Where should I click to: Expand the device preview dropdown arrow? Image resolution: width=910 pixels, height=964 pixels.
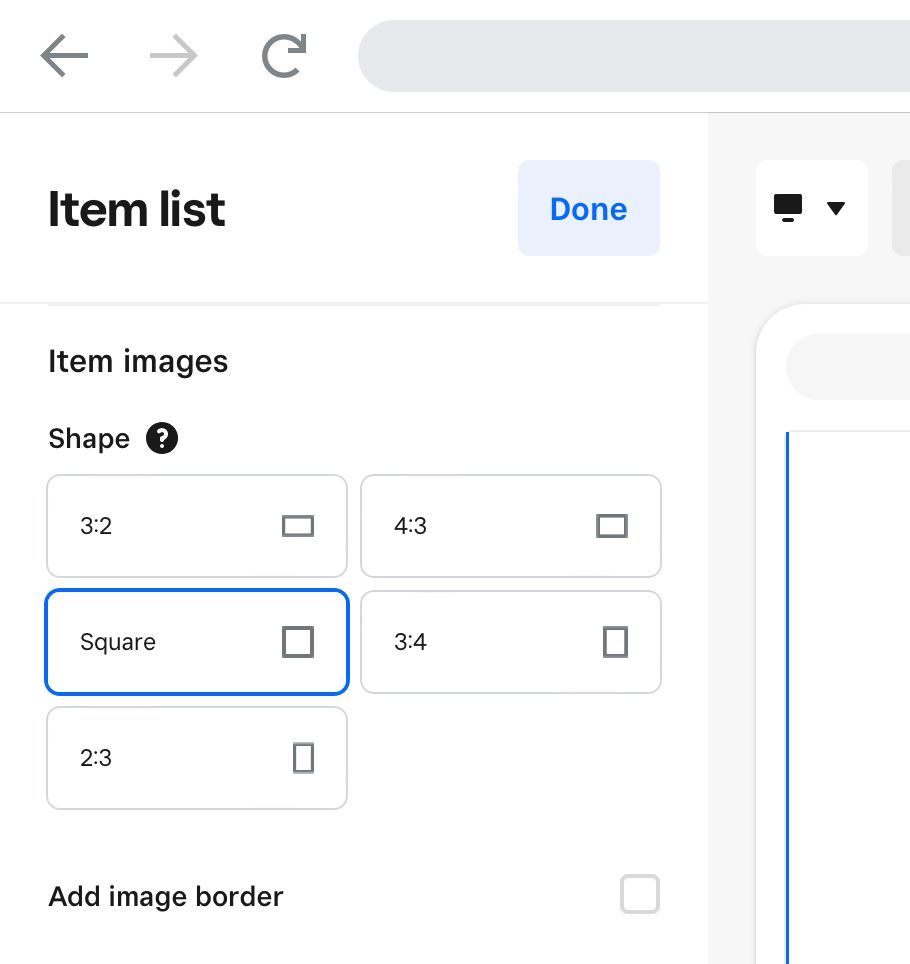[837, 208]
